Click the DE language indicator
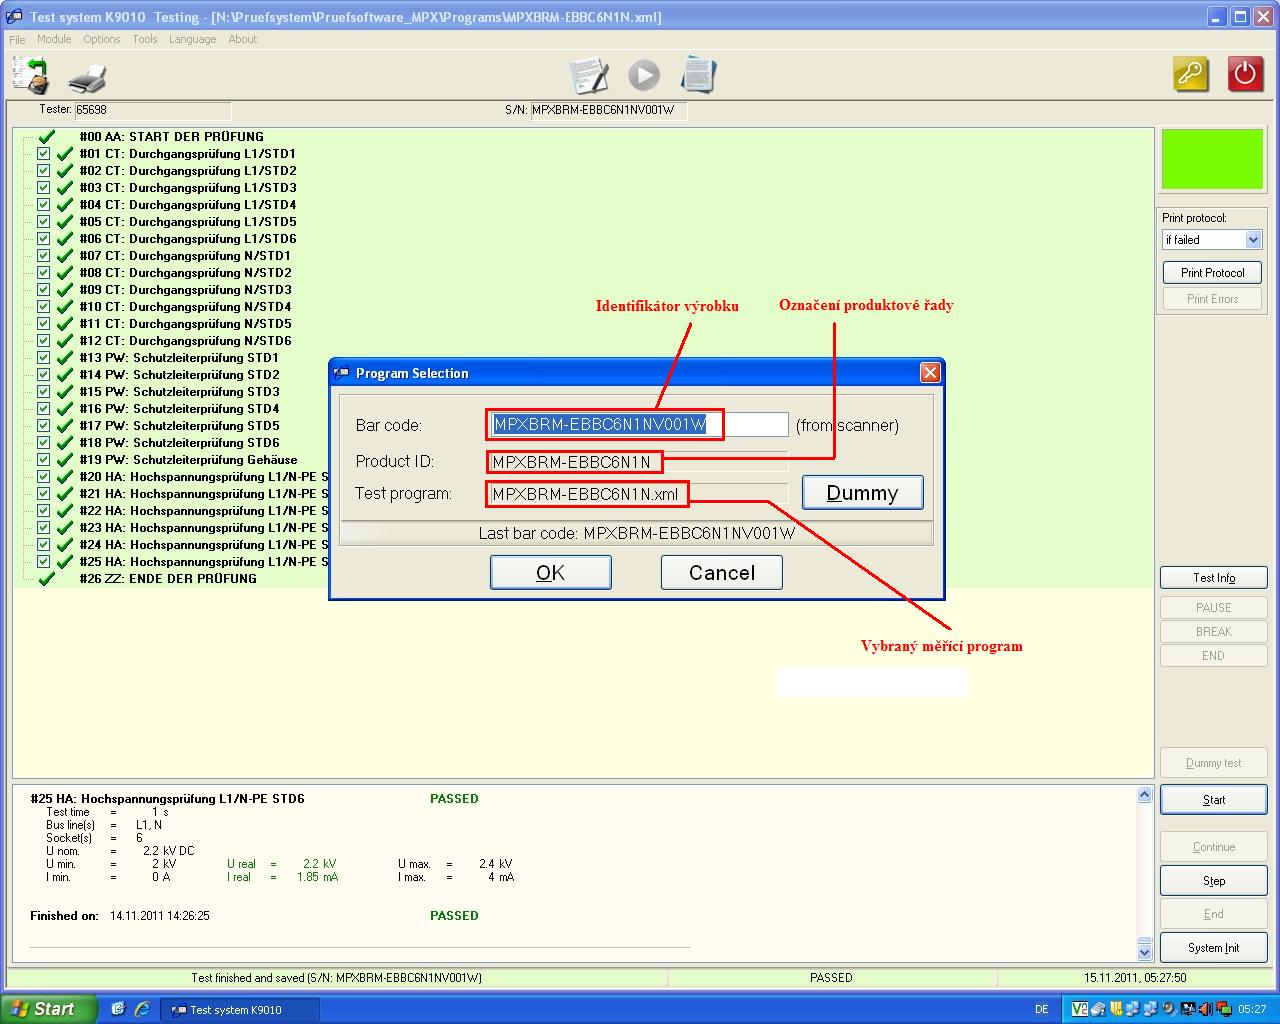The height and width of the screenshot is (1024, 1280). point(1041,1010)
